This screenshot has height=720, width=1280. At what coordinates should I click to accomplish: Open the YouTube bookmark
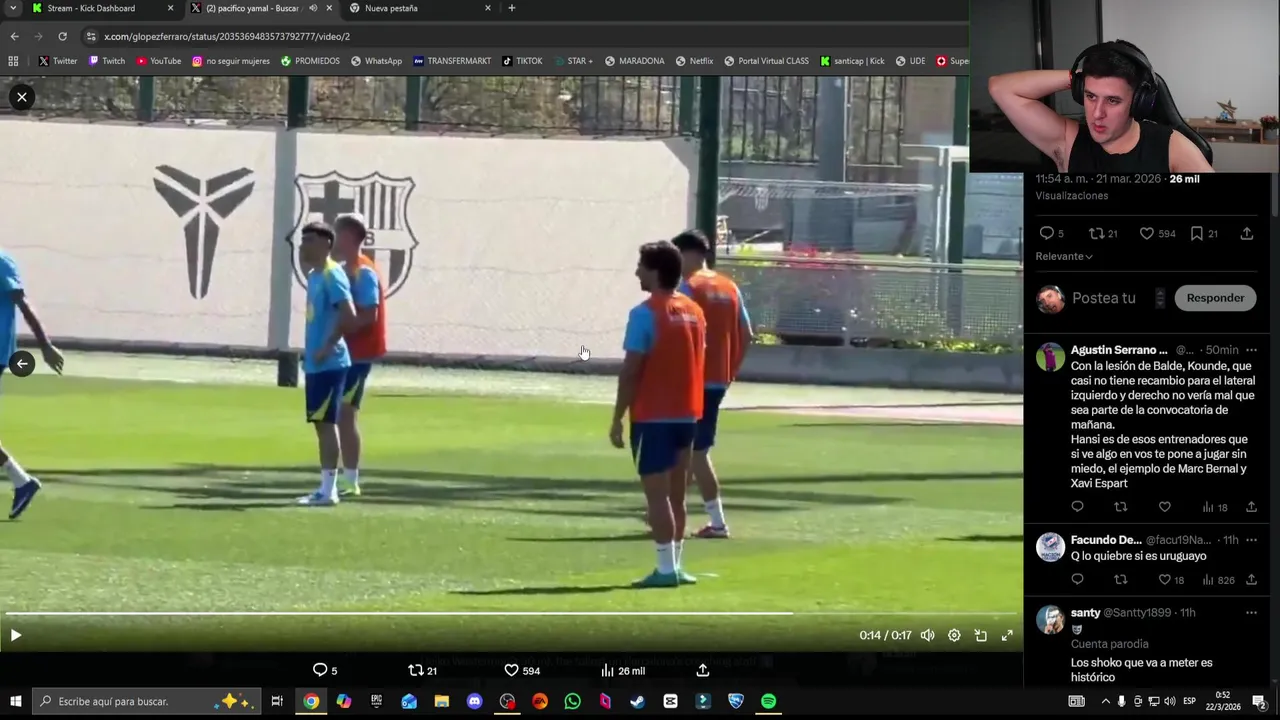(x=158, y=61)
